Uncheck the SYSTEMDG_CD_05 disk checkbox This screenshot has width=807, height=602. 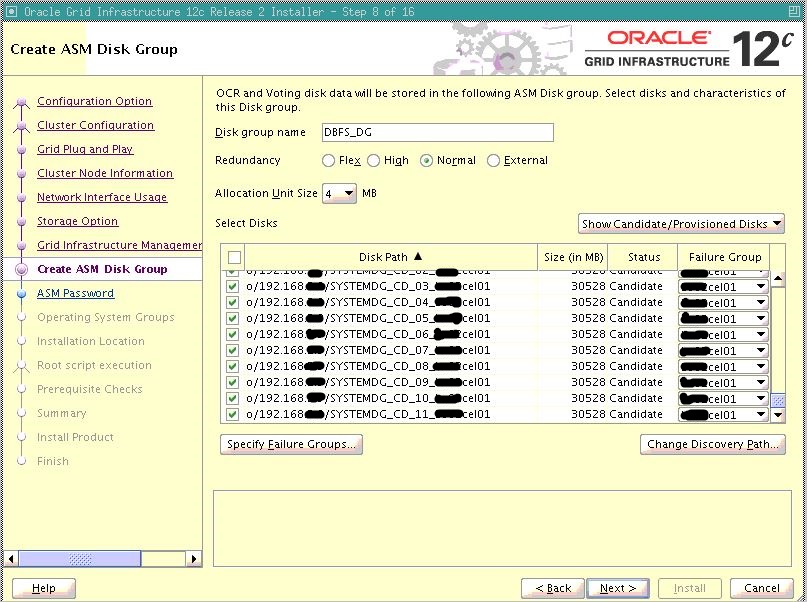(x=233, y=318)
